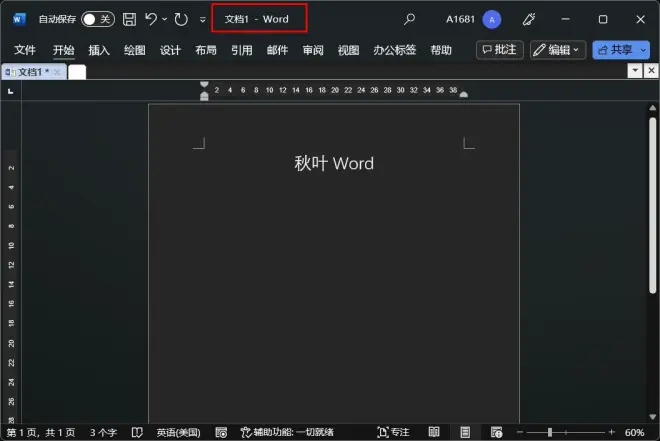Click the Word application logo icon
This screenshot has height=441, width=660.
tap(19, 19)
